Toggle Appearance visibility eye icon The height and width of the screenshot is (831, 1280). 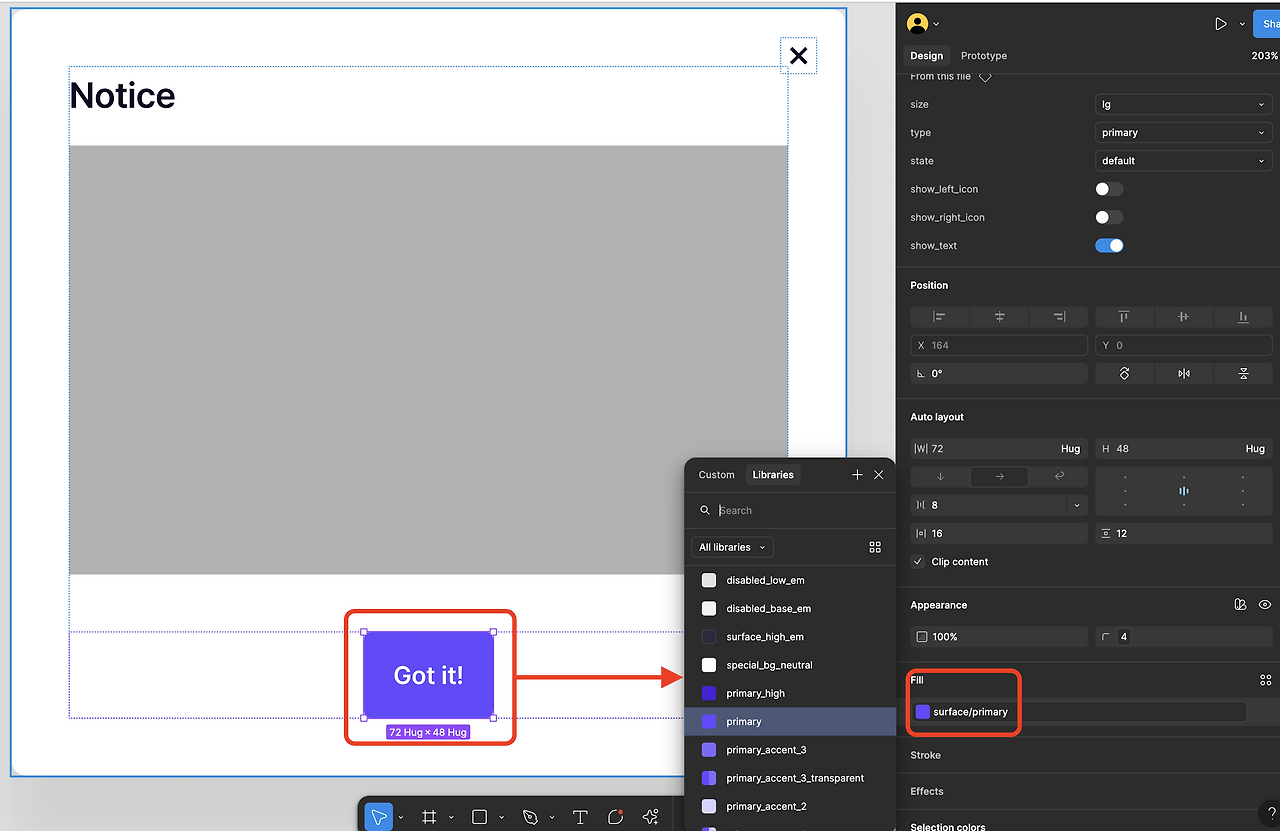(1265, 605)
